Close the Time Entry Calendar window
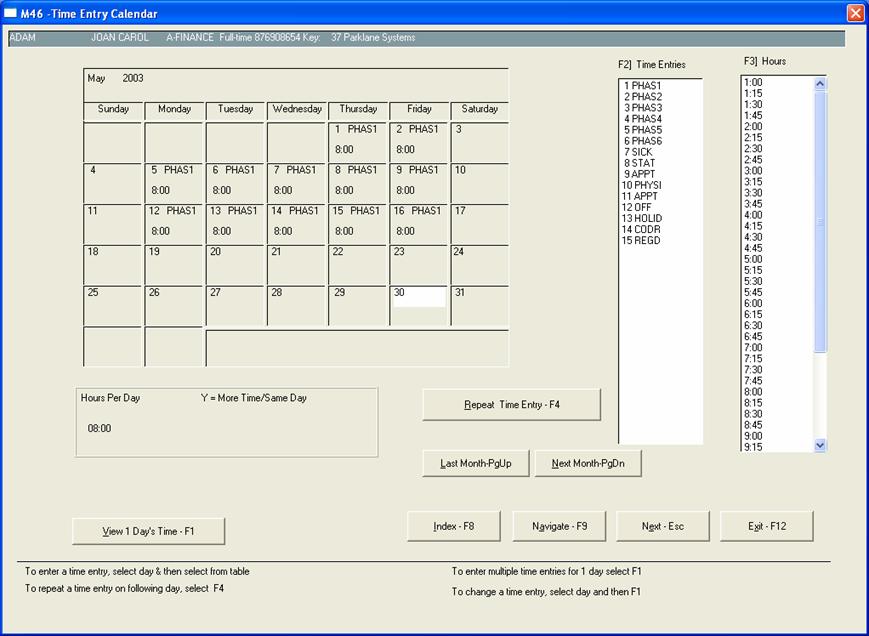The image size is (869, 636). 855,13
